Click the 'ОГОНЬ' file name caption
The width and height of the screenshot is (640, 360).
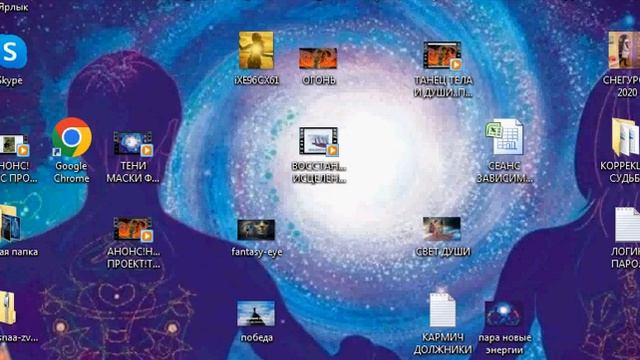point(319,80)
